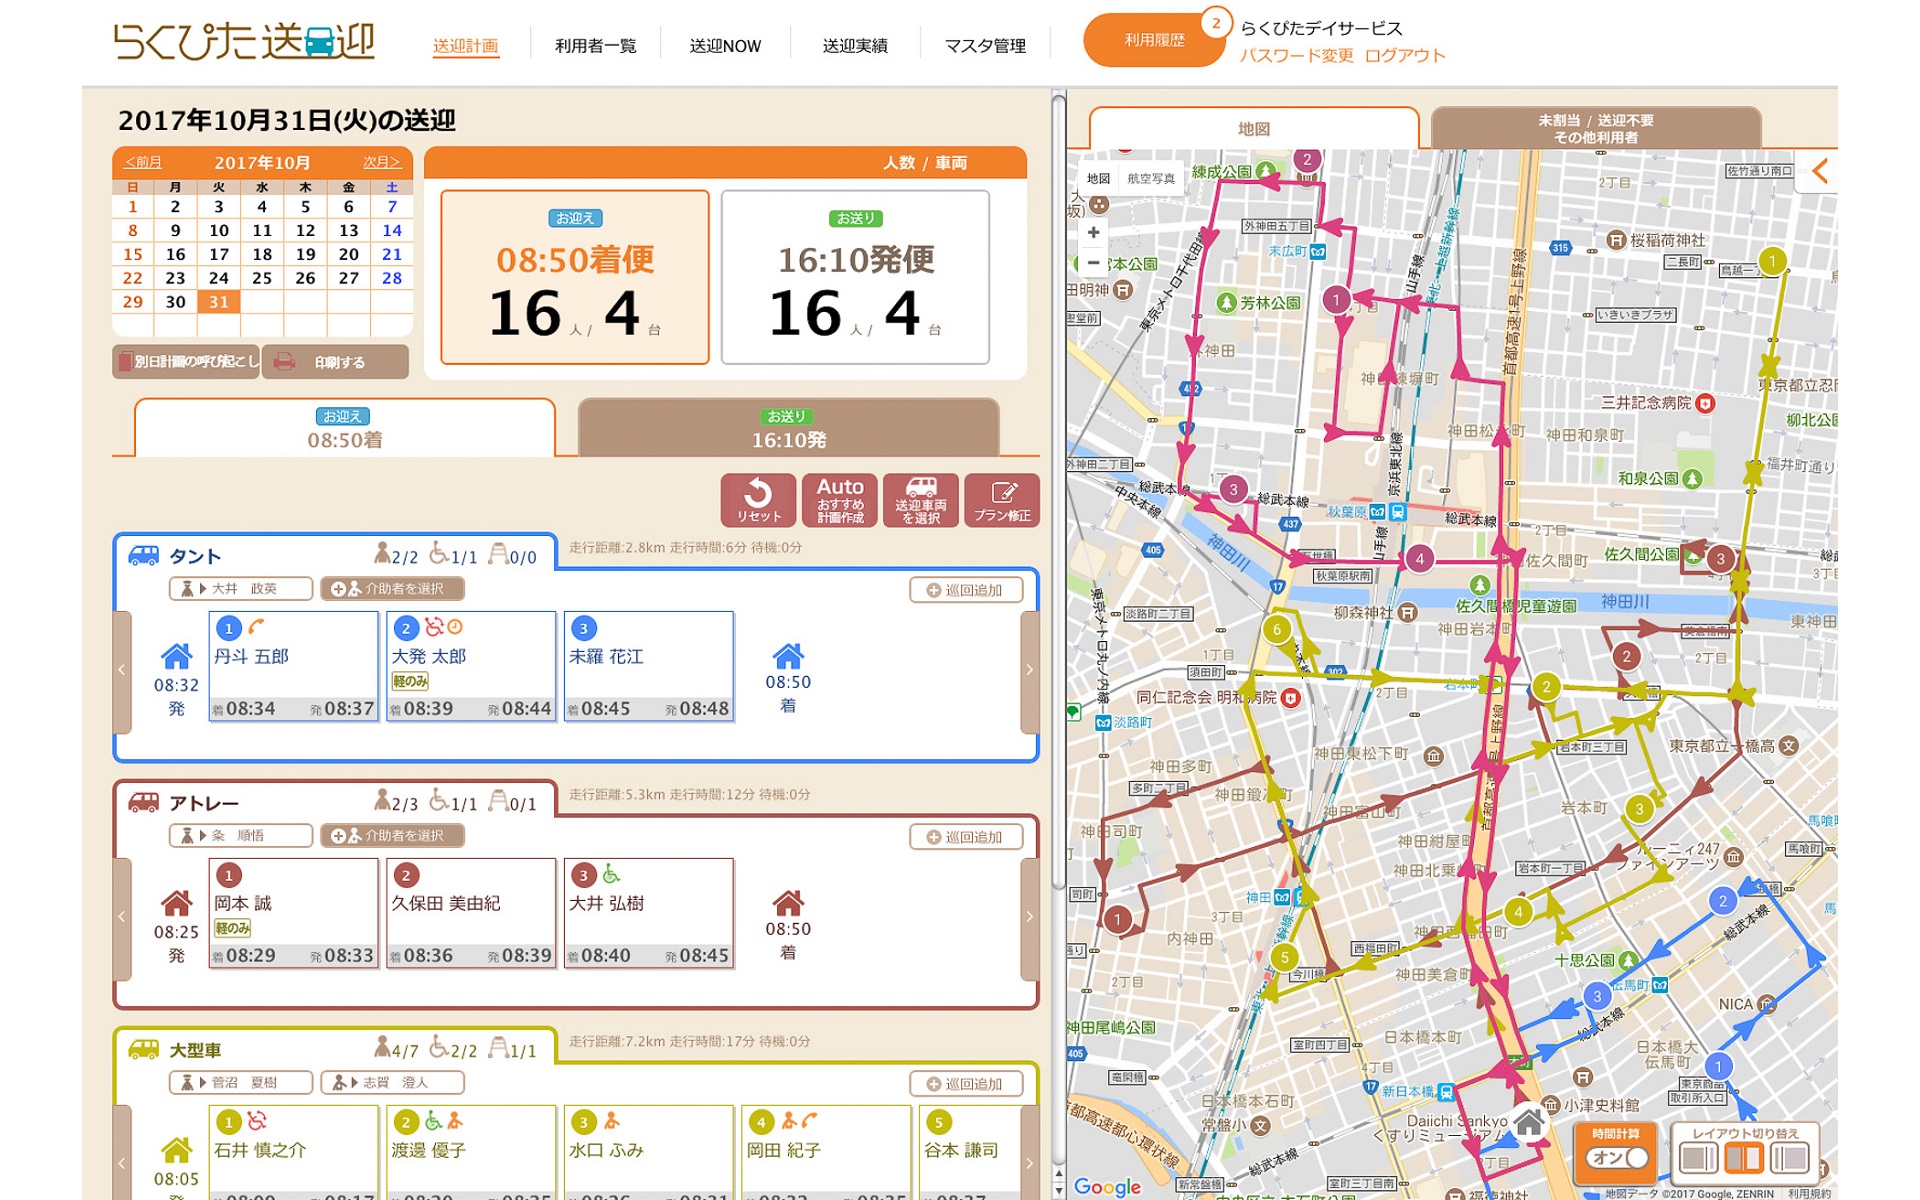Go to next month via 次月 link
The width and height of the screenshot is (1920, 1200).
click(x=381, y=162)
